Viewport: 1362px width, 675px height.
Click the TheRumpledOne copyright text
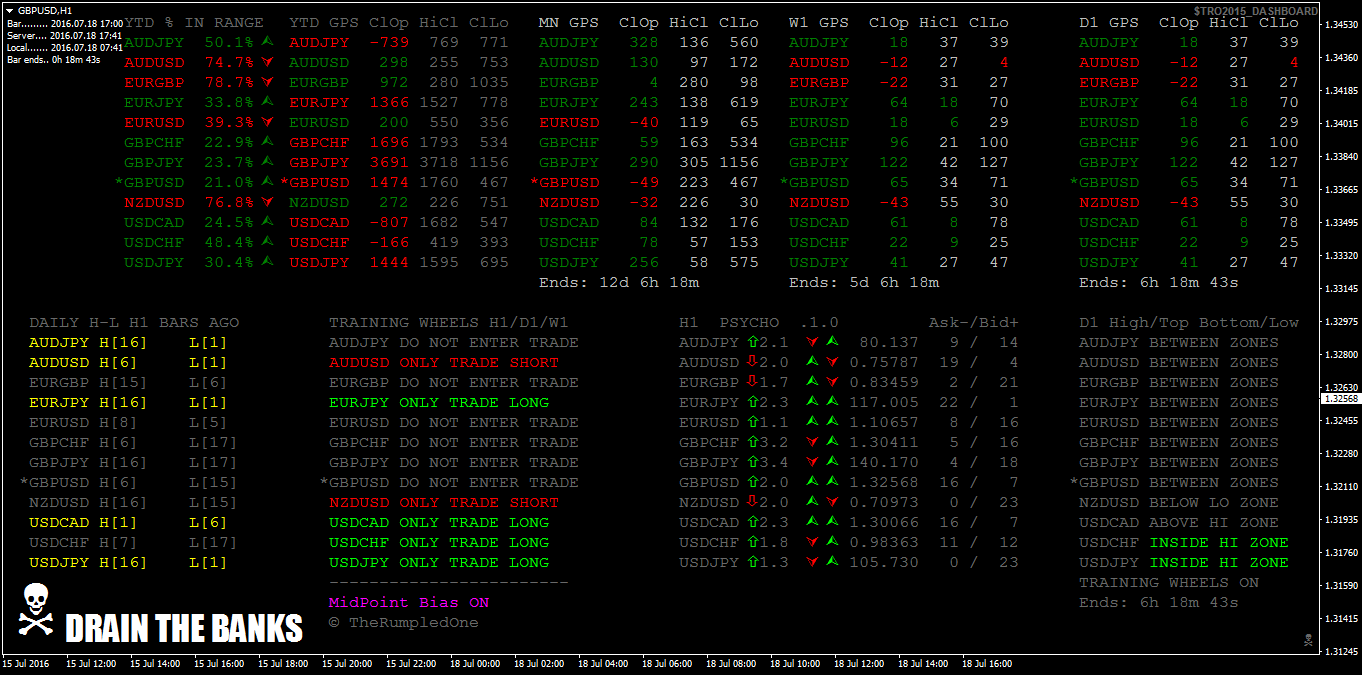click(x=403, y=623)
